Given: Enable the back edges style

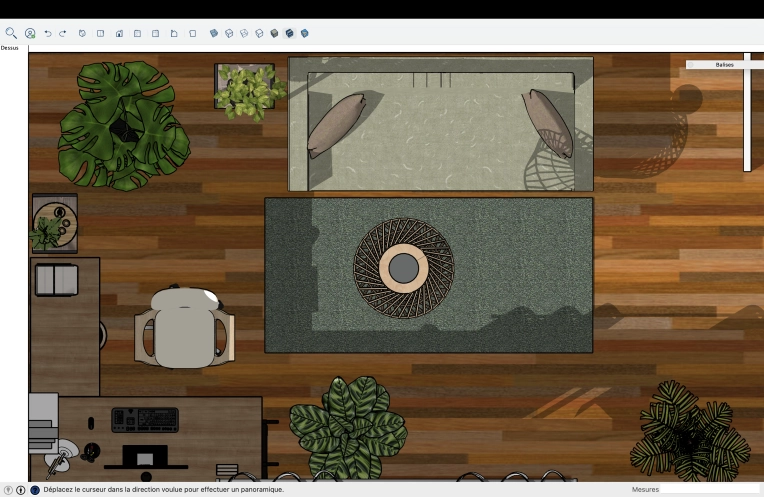Looking at the screenshot, I should click(x=229, y=33).
